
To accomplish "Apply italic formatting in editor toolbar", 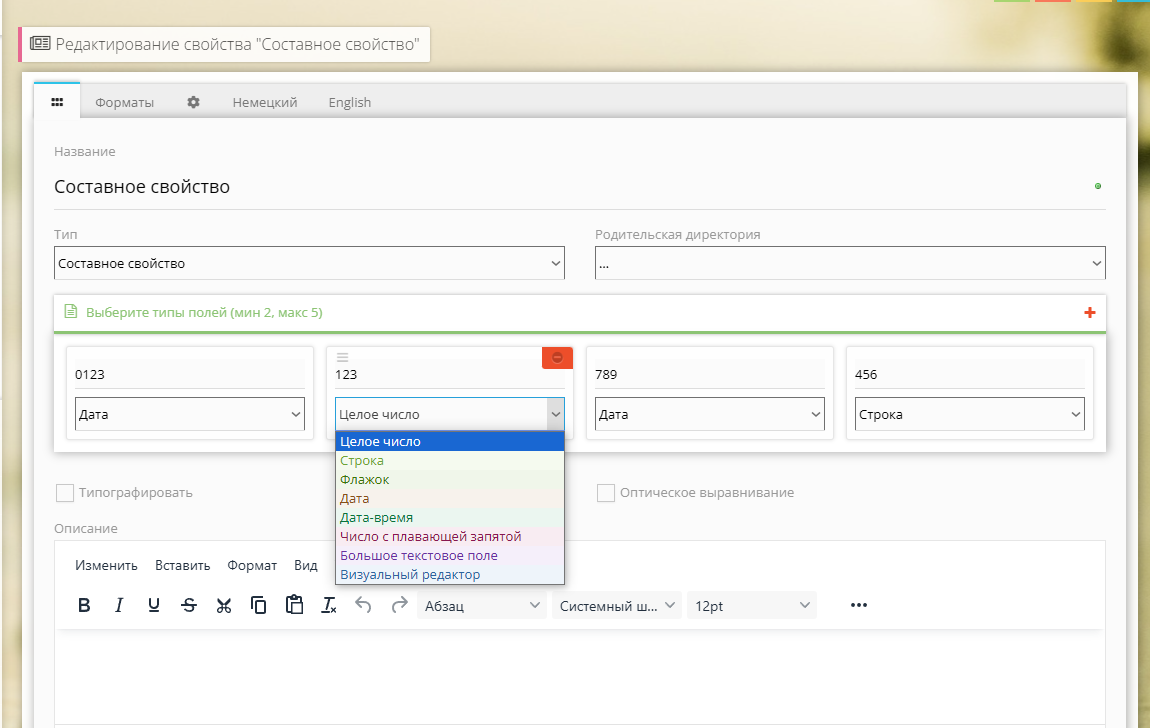I will pos(119,605).
